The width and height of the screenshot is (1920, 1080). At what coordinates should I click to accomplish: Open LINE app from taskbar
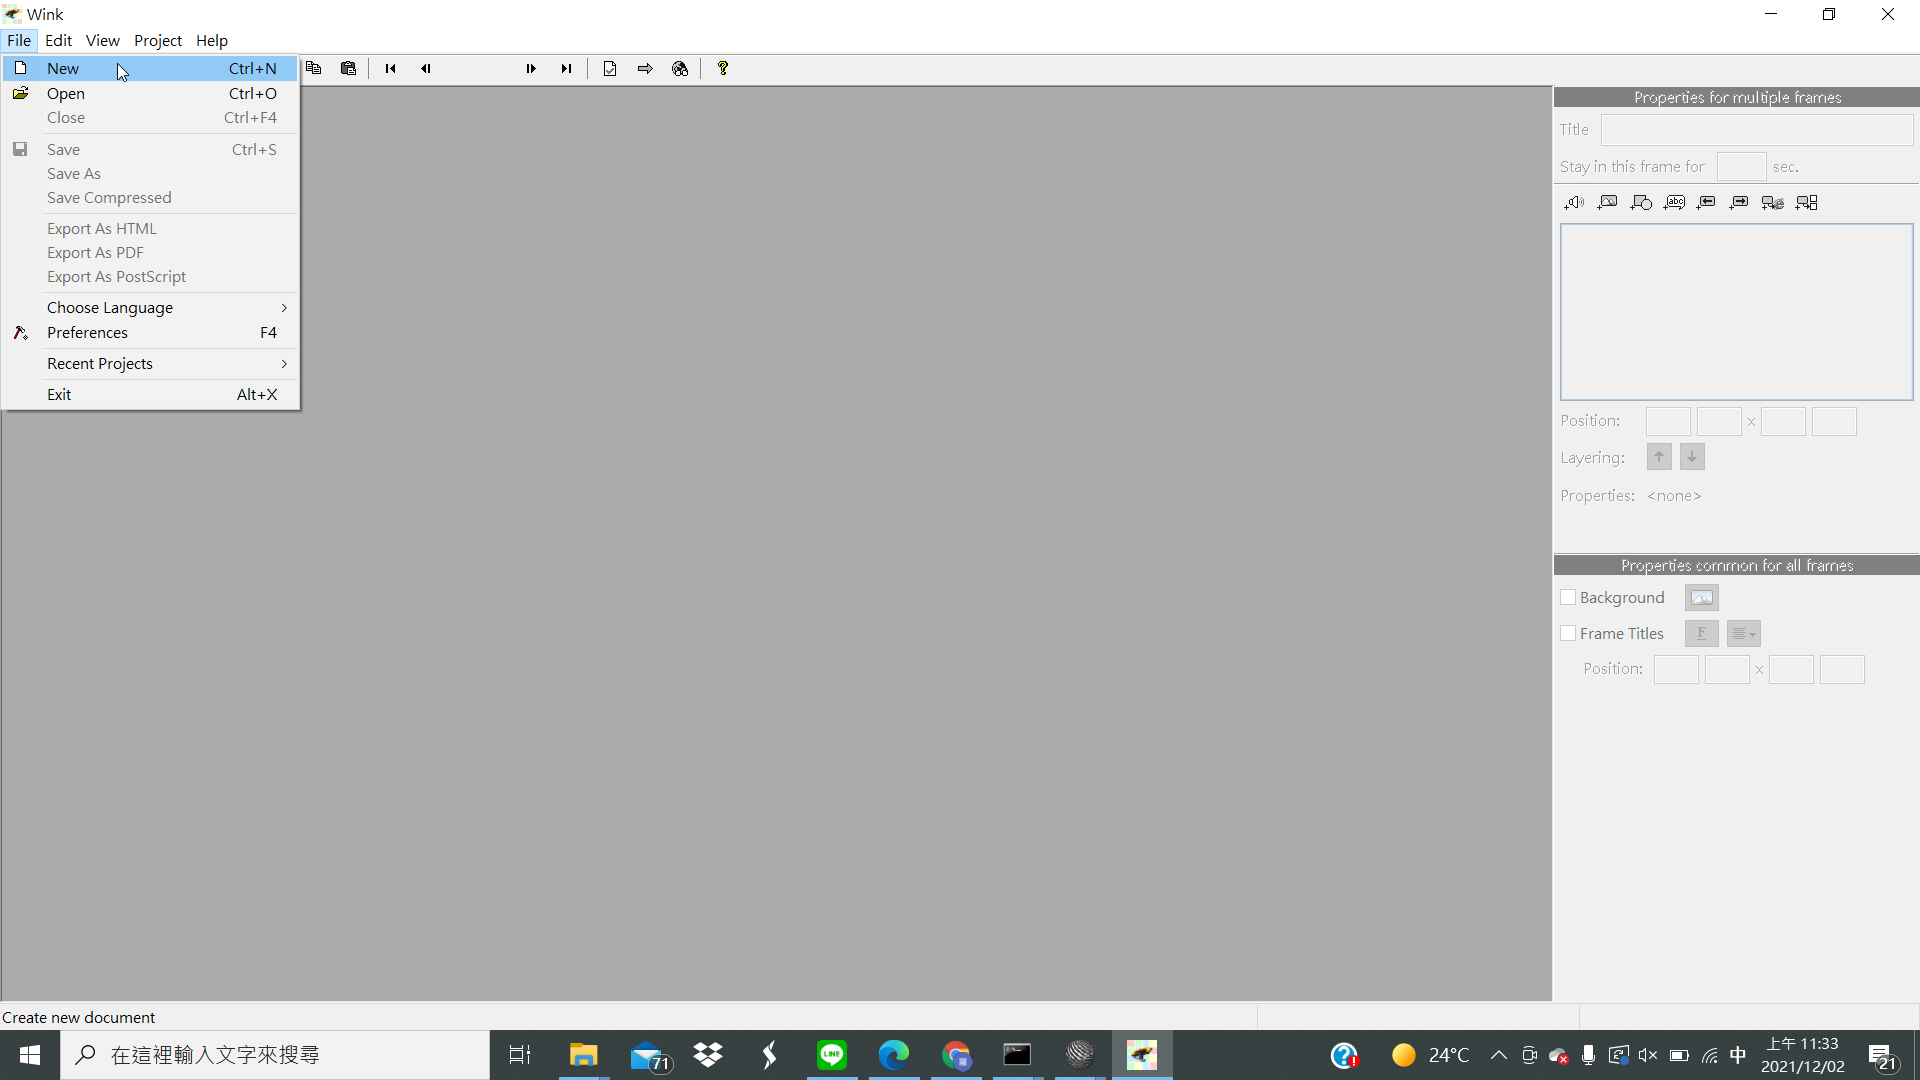click(832, 1055)
